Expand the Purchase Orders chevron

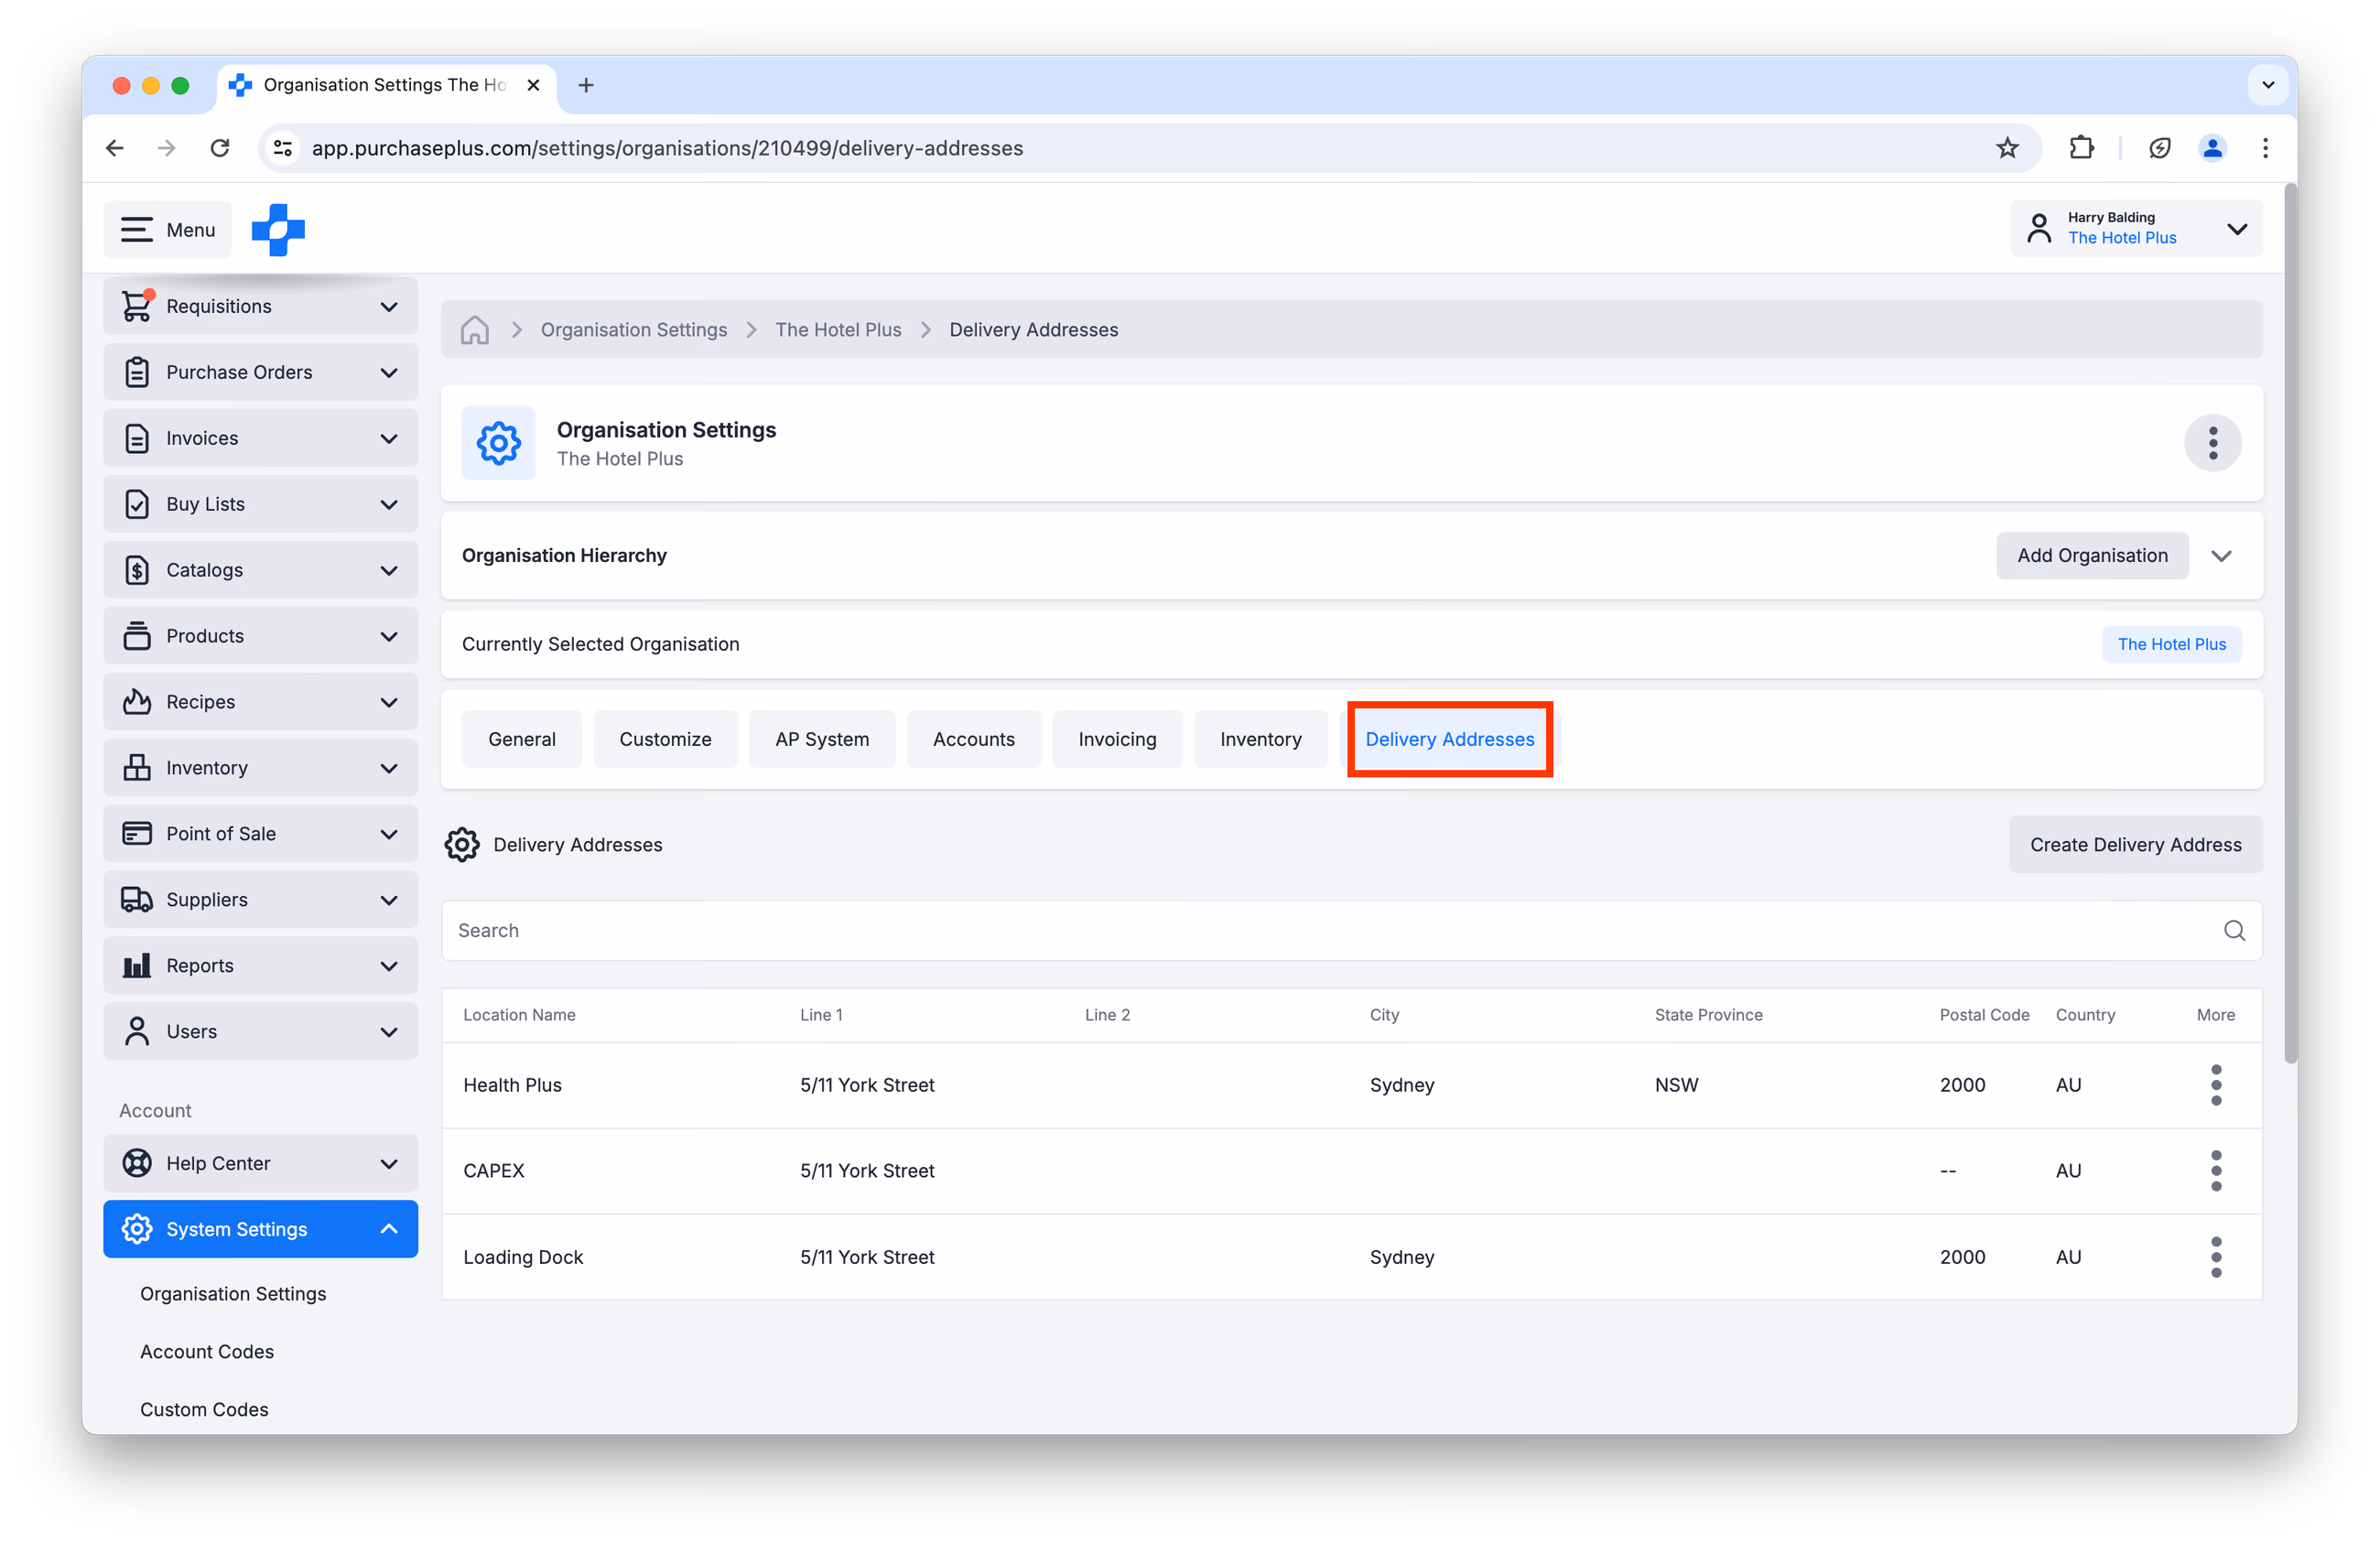pyautogui.click(x=389, y=373)
